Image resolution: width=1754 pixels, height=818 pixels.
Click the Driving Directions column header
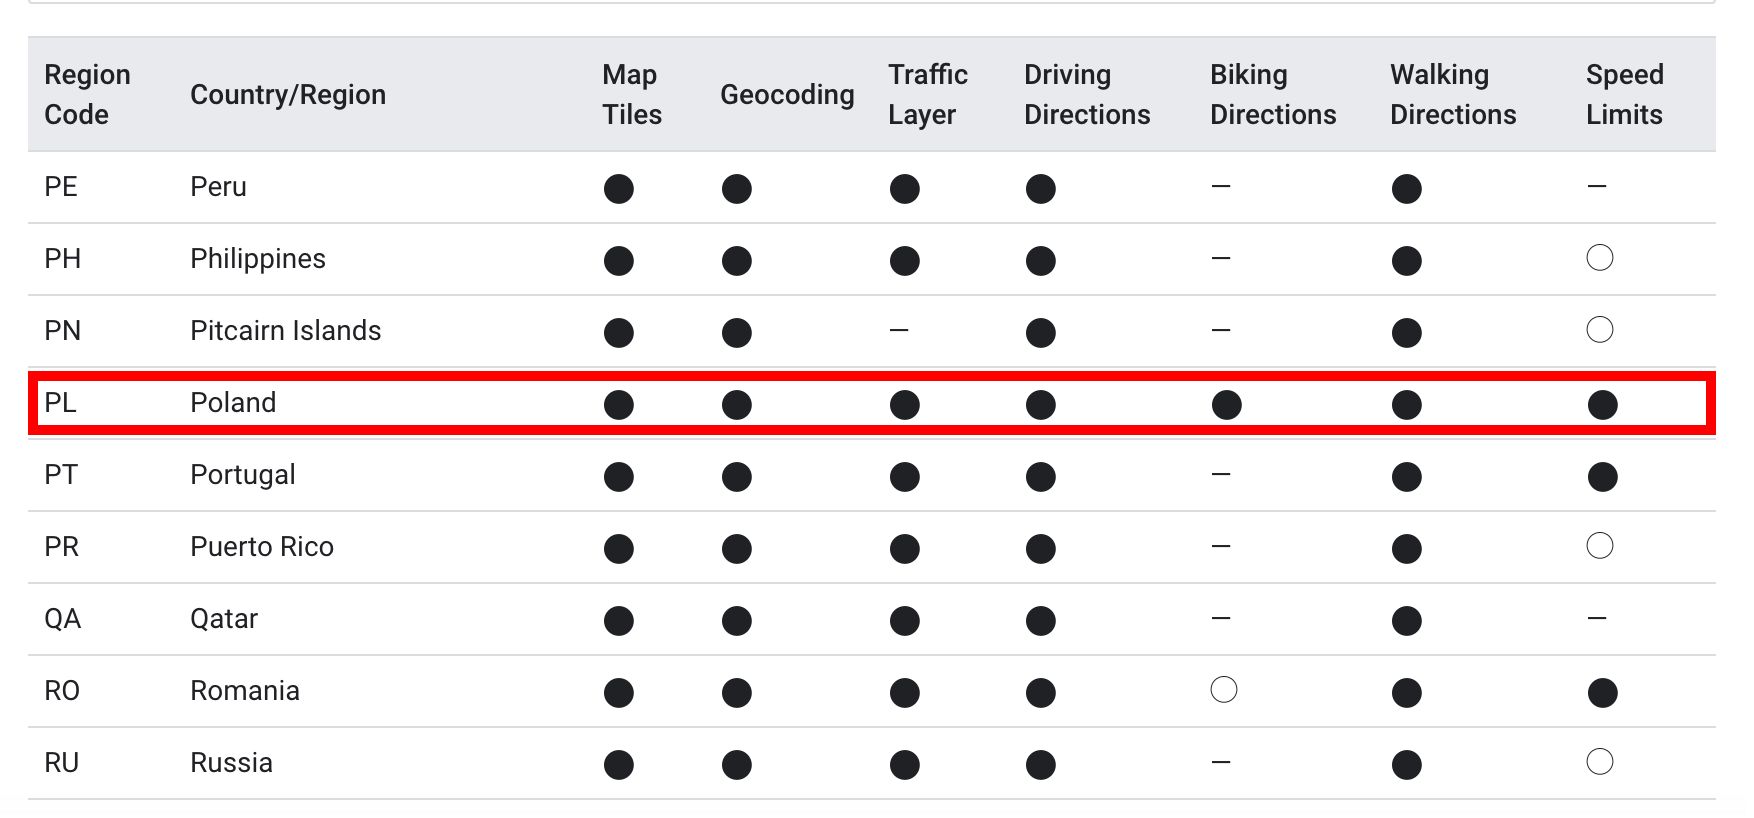1087,94
